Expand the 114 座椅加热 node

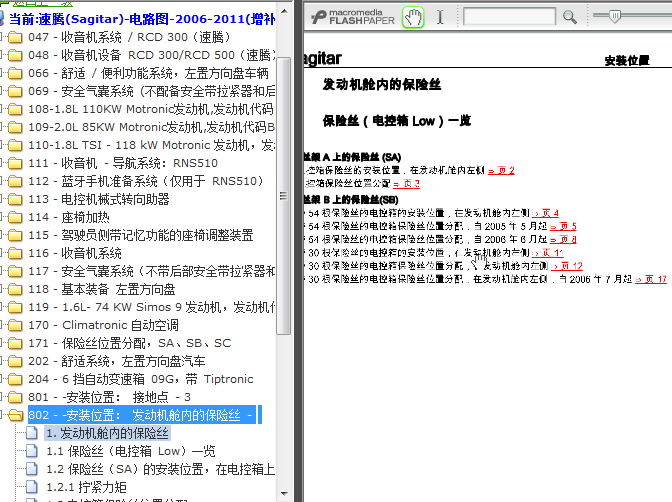click(2, 217)
